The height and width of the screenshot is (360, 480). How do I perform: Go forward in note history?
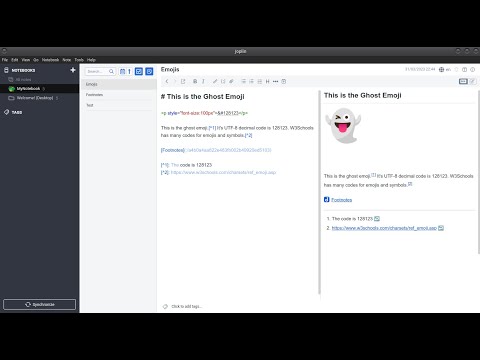[x=174, y=81]
